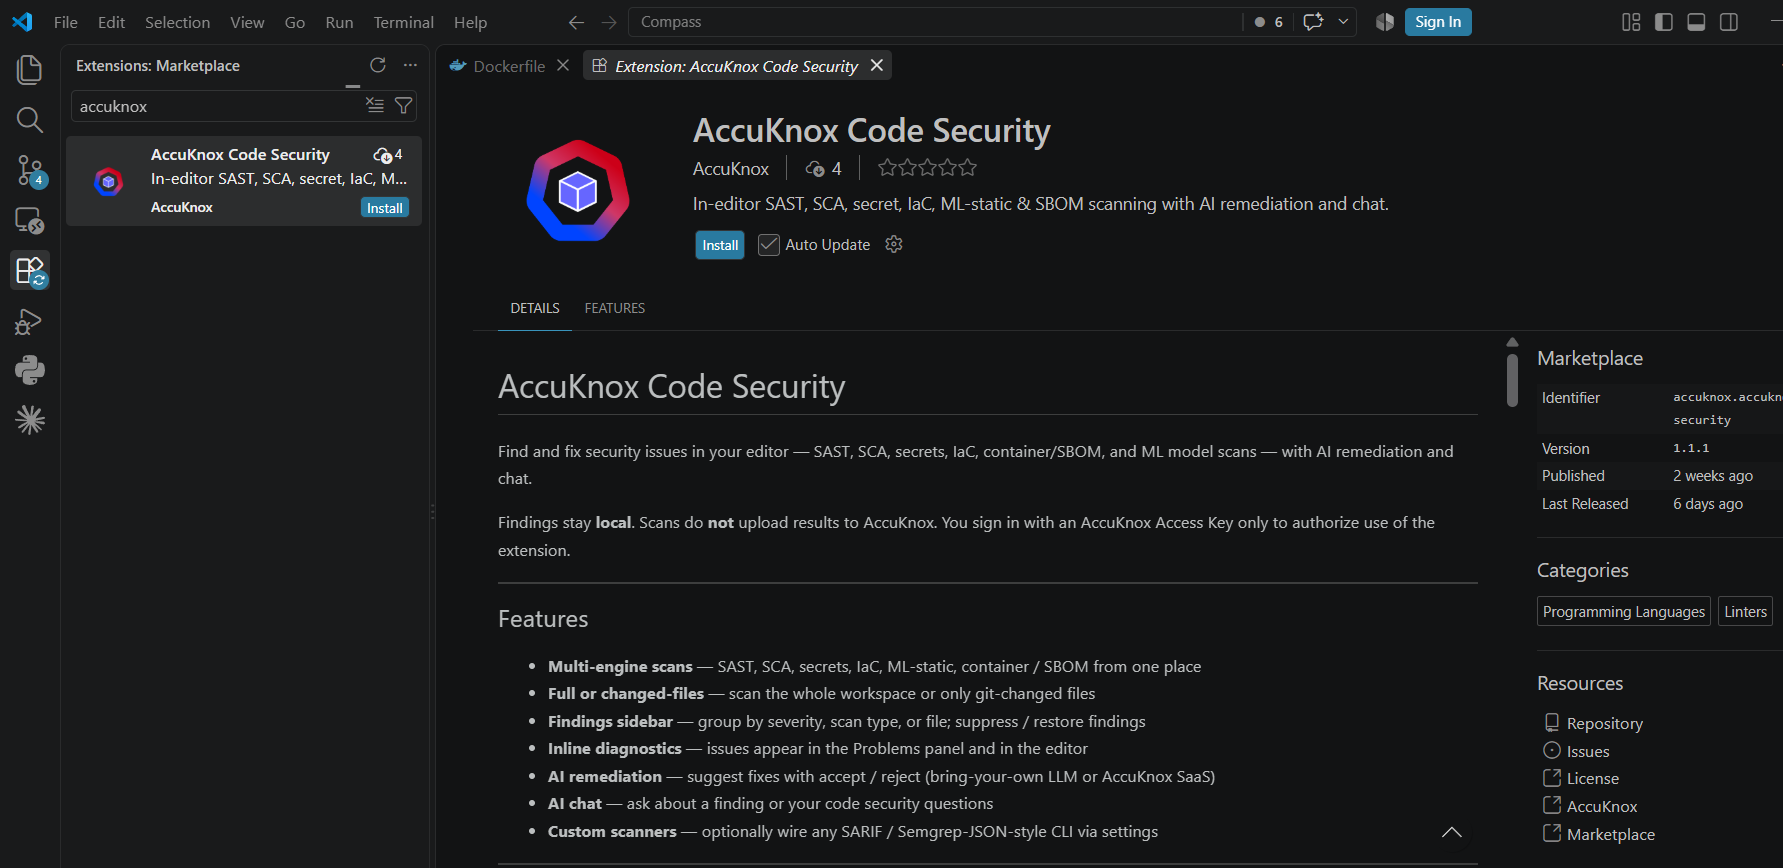Click the scroll-to-top chevron in readme
Viewport: 1783px width, 868px height.
click(1452, 832)
